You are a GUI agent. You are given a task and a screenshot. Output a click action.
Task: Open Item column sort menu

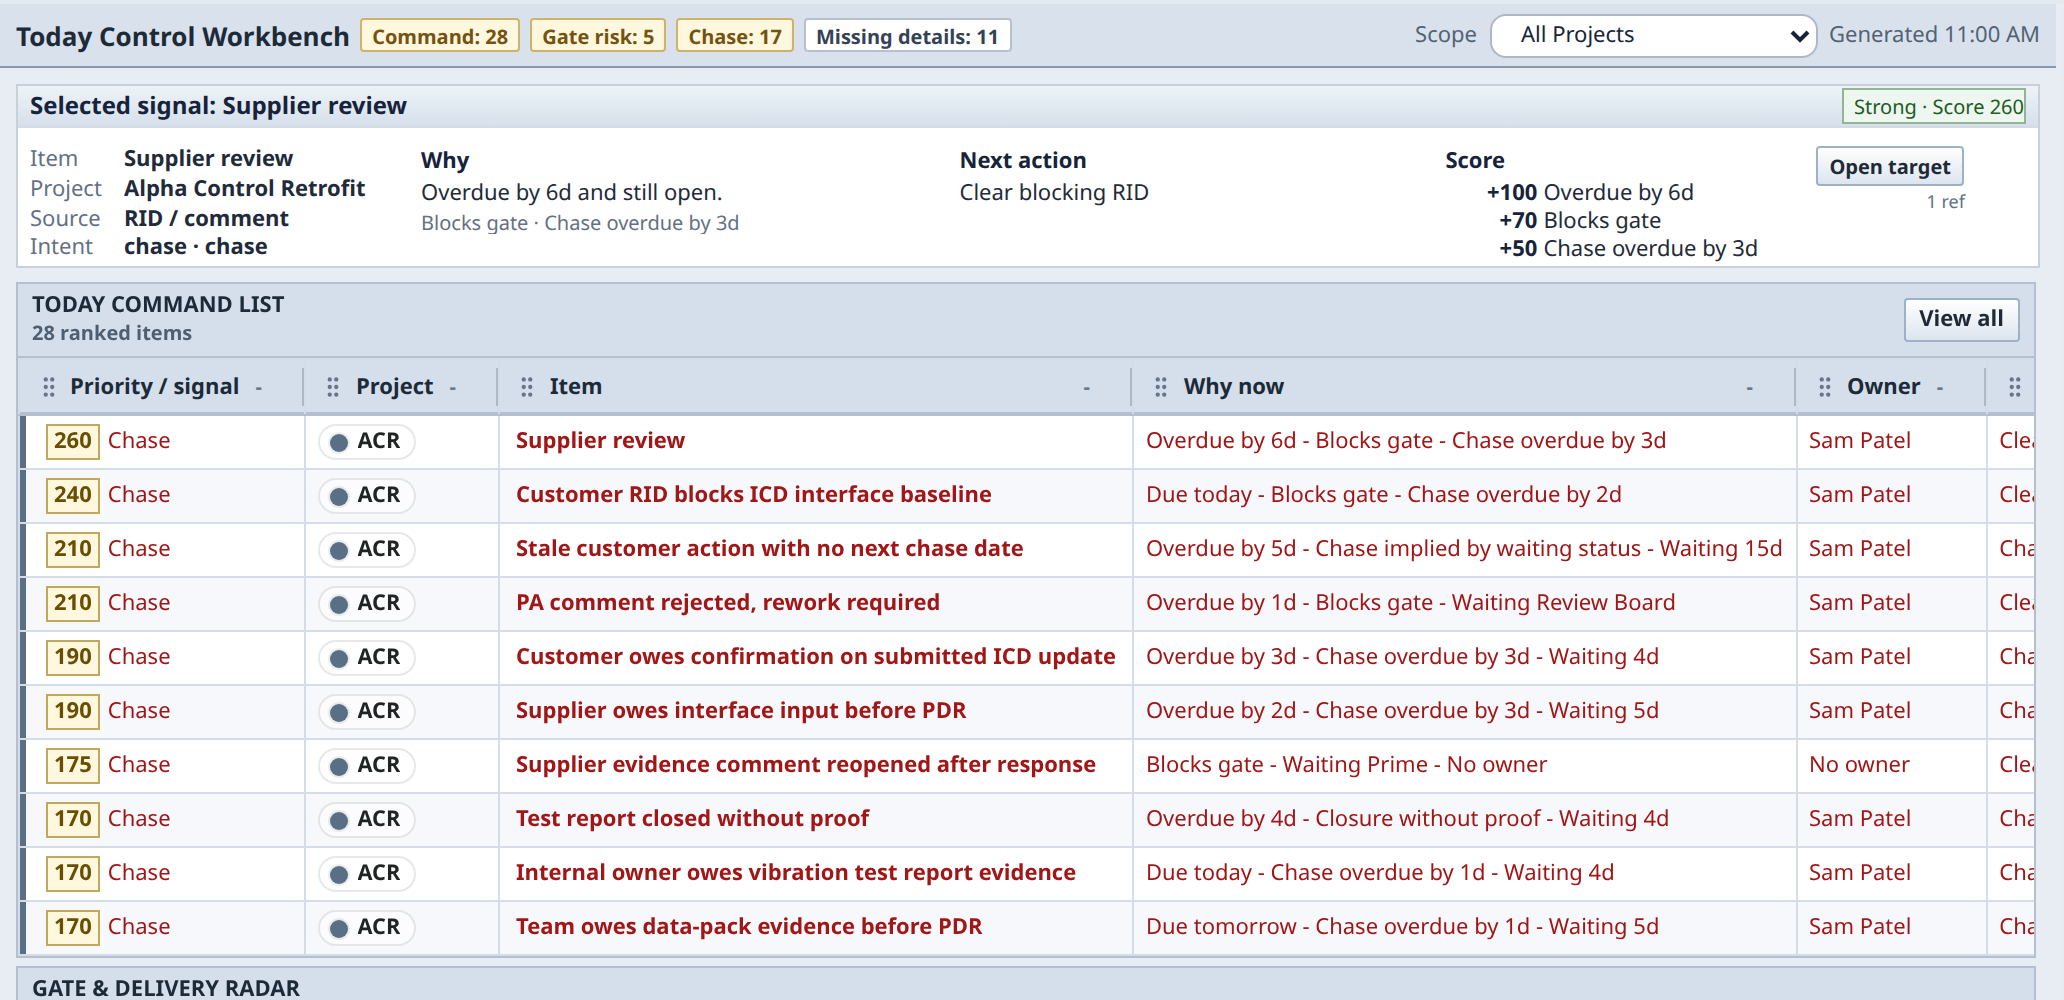1087,388
